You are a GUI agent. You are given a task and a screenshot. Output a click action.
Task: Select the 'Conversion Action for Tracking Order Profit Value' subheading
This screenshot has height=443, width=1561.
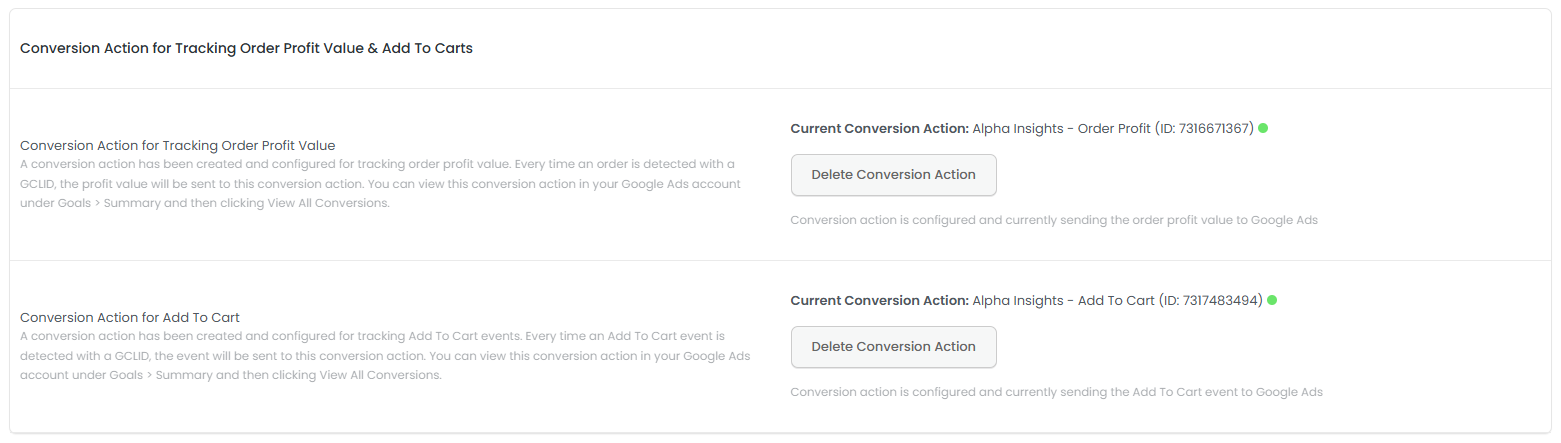[x=177, y=145]
